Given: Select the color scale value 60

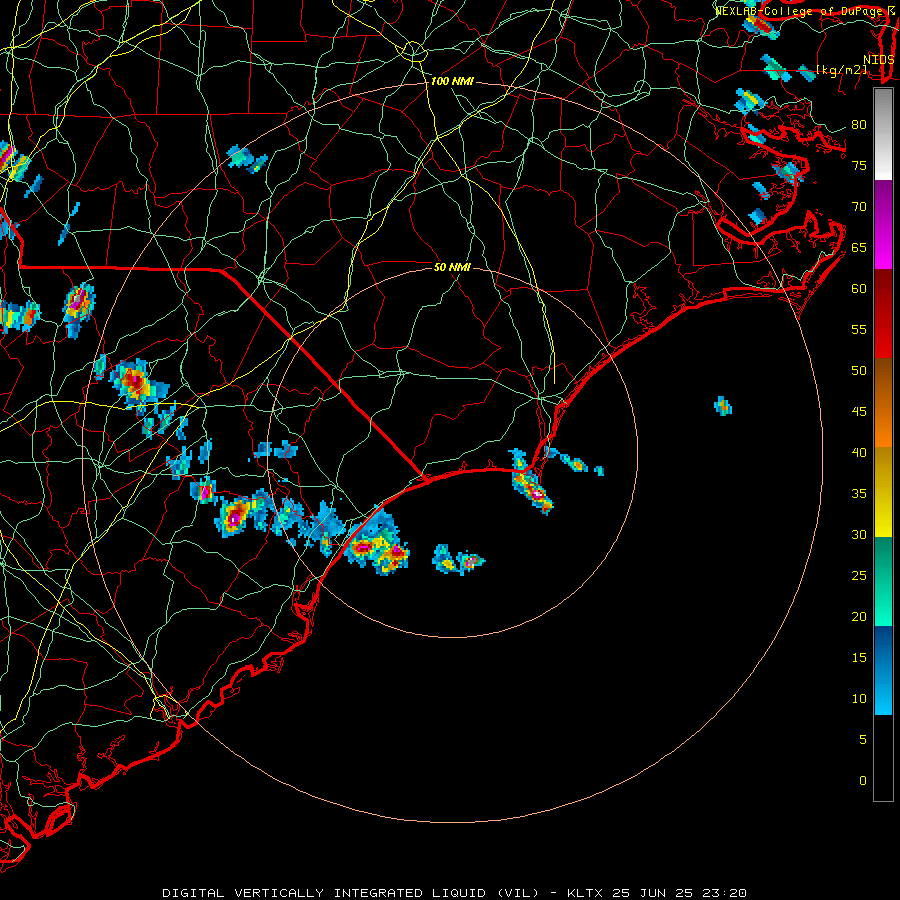Looking at the screenshot, I should coord(859,289).
